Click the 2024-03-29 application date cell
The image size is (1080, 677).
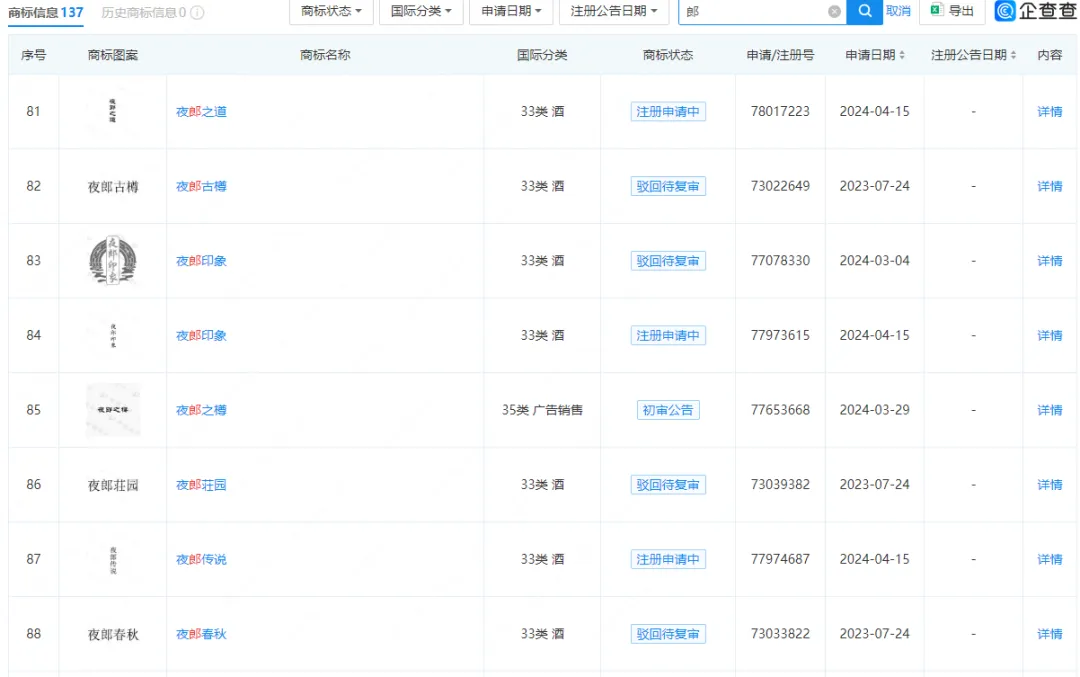tap(874, 410)
